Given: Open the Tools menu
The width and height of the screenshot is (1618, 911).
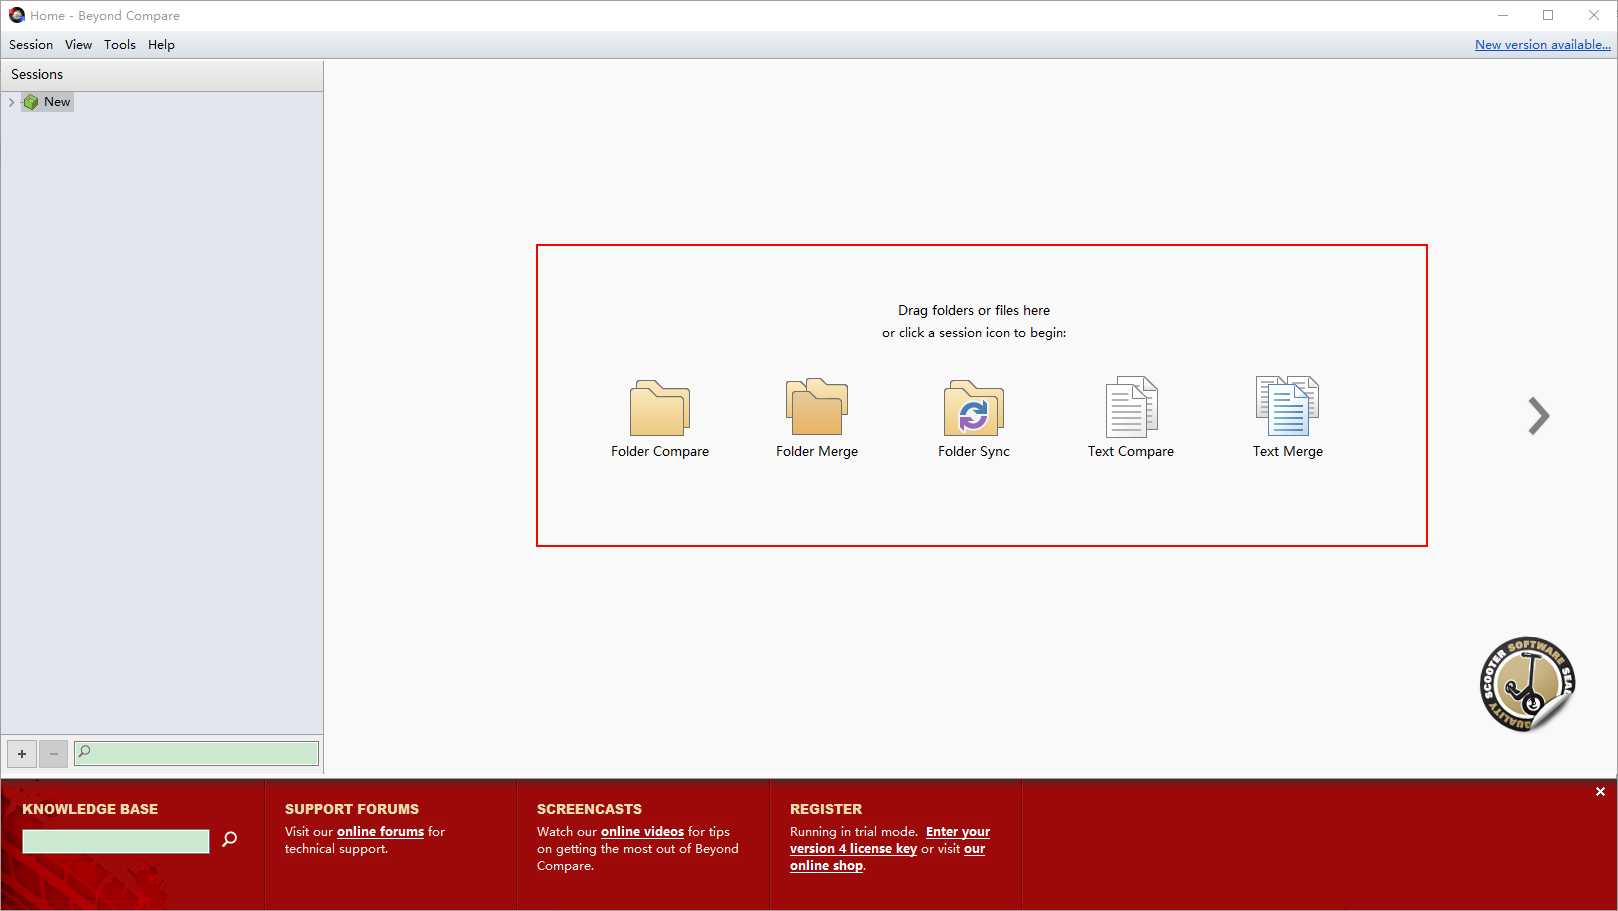Looking at the screenshot, I should [x=120, y=45].
